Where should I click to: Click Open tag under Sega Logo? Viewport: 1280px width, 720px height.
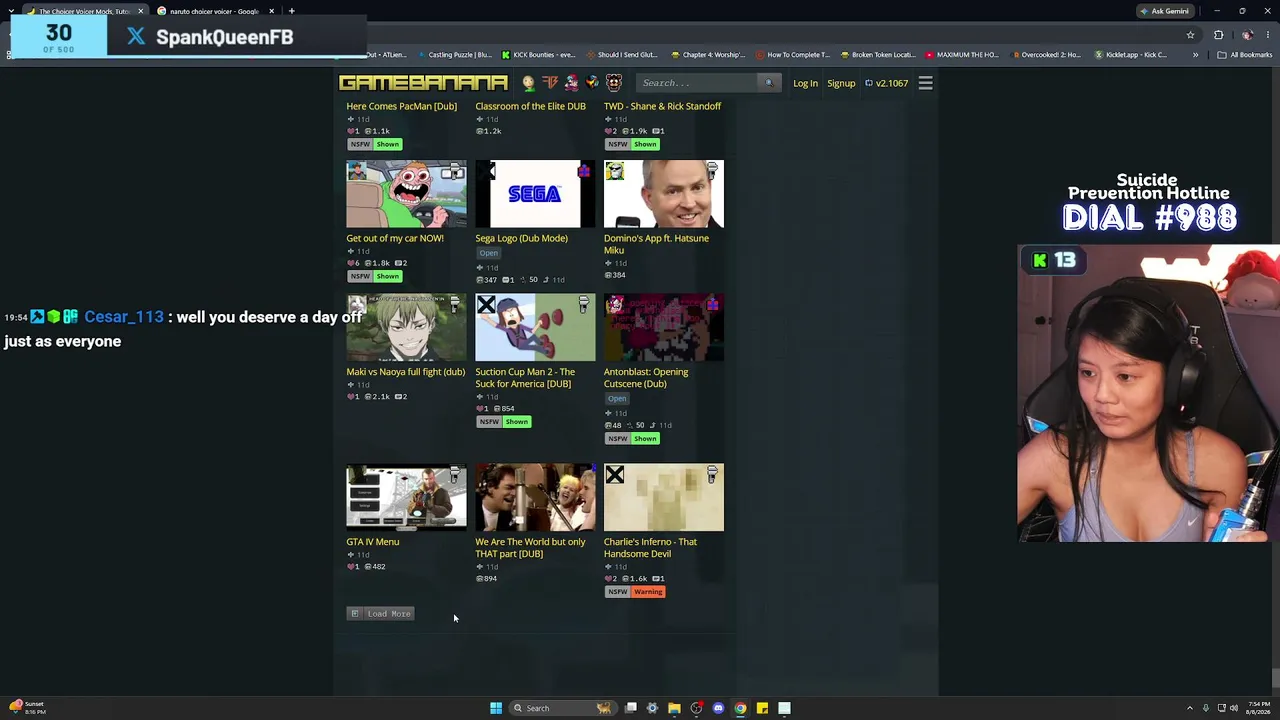coord(488,253)
